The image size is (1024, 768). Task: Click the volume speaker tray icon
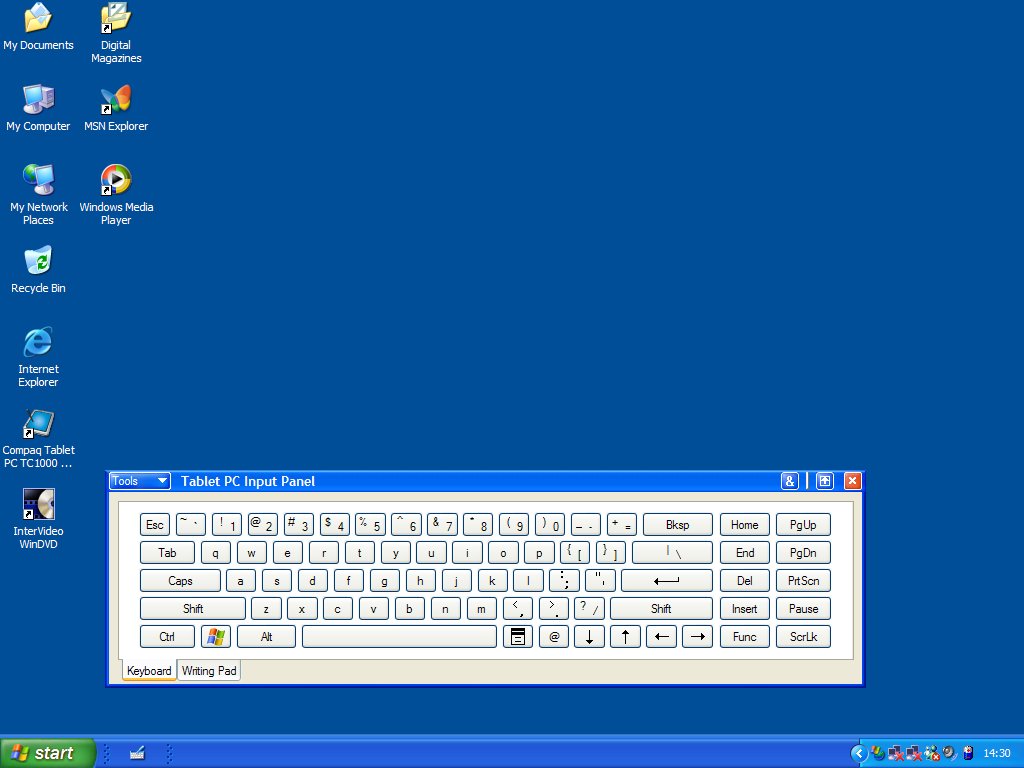click(950, 754)
